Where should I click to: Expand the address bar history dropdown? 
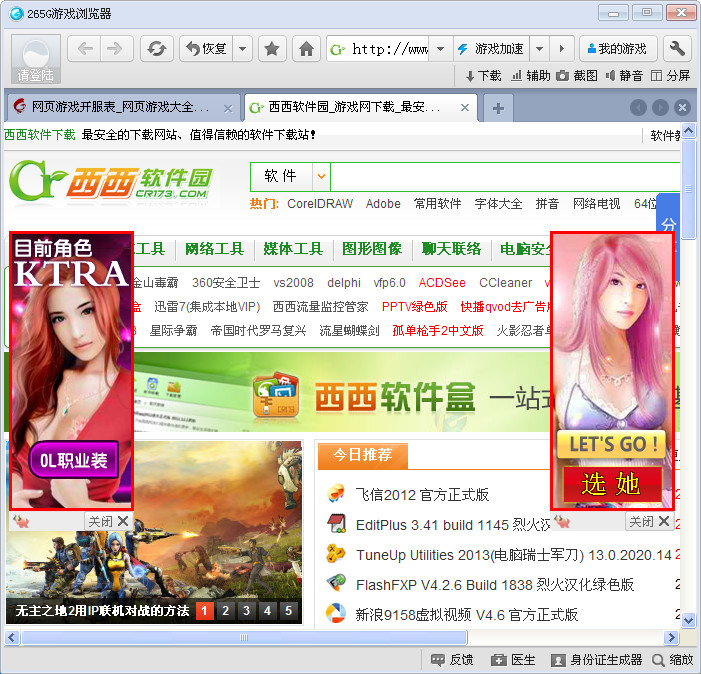[x=440, y=48]
